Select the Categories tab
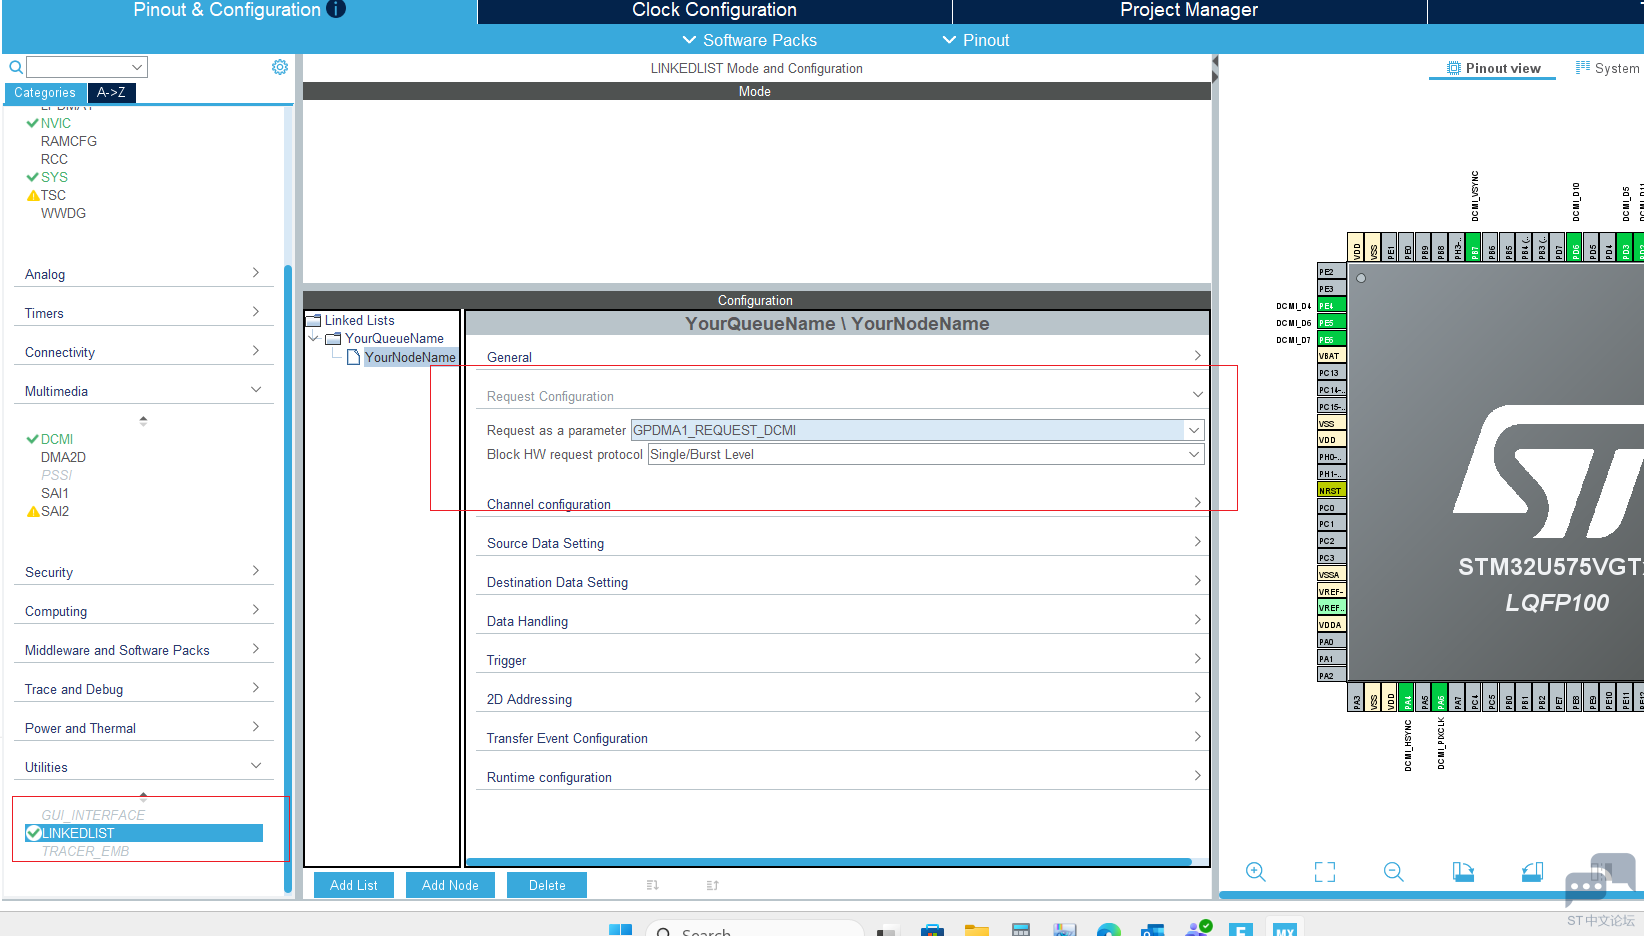 point(45,92)
